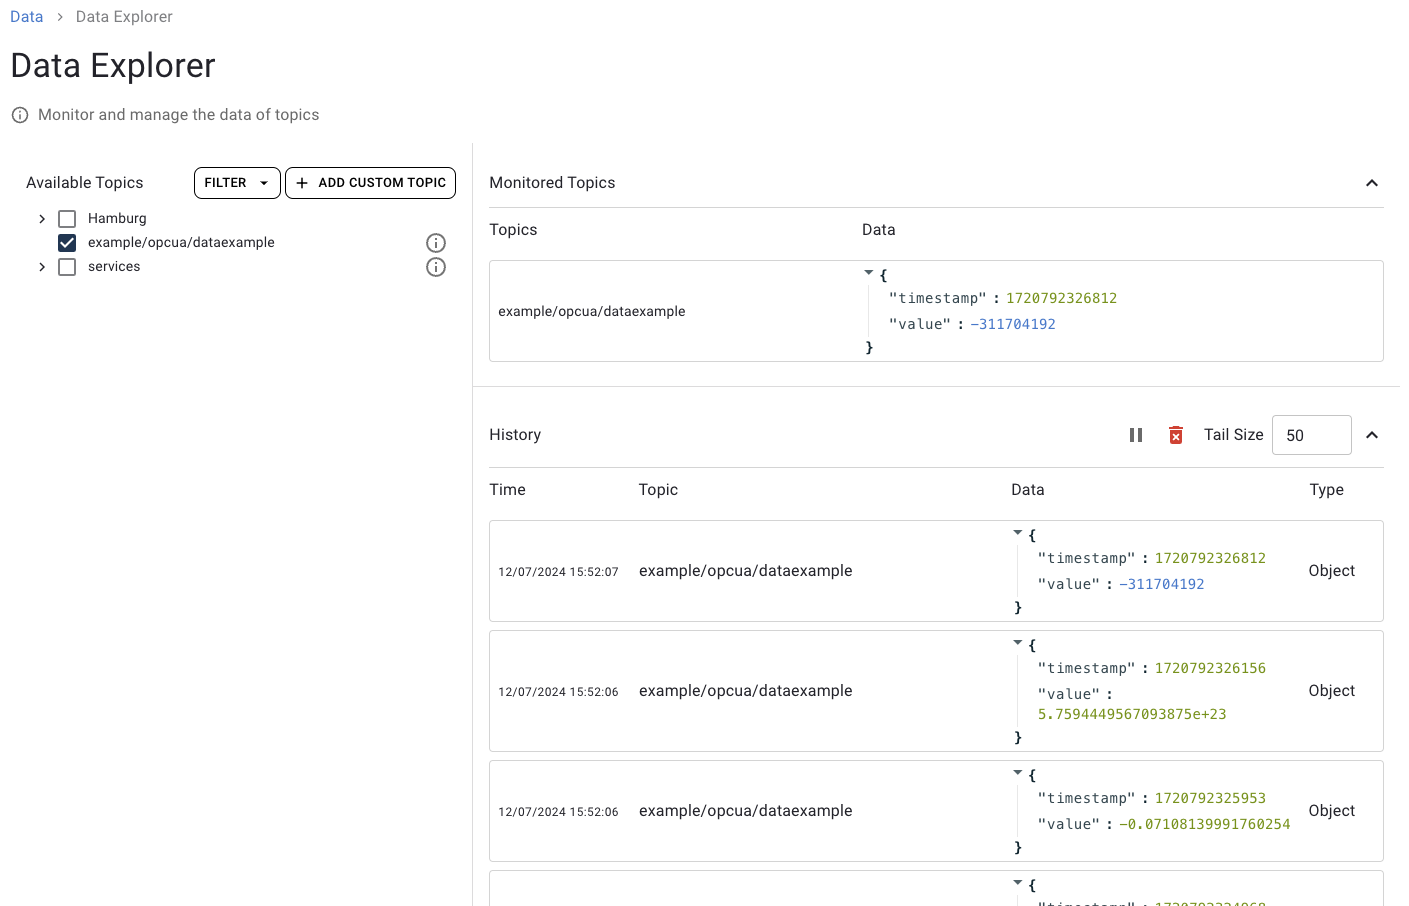This screenshot has height=906, width=1409.
Task: Click the Tail Size input field
Action: pyautogui.click(x=1311, y=435)
